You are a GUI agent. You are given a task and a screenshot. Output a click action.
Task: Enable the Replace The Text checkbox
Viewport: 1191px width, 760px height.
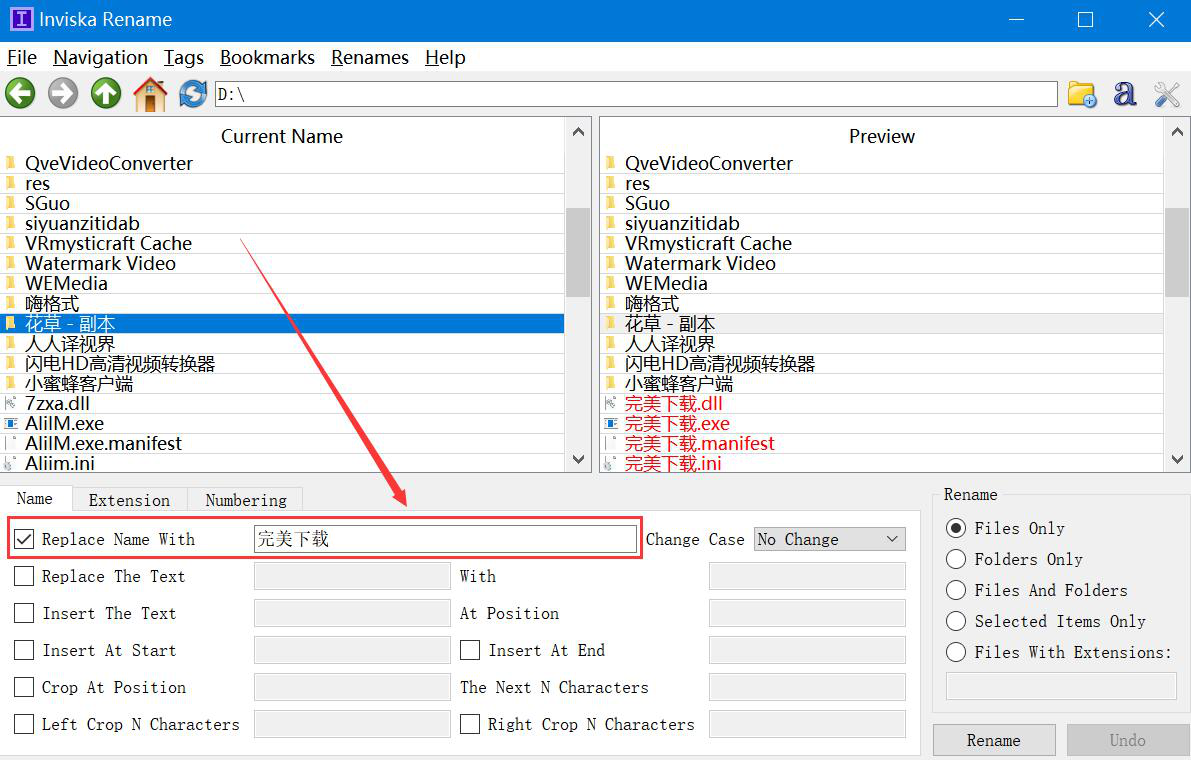(24, 576)
